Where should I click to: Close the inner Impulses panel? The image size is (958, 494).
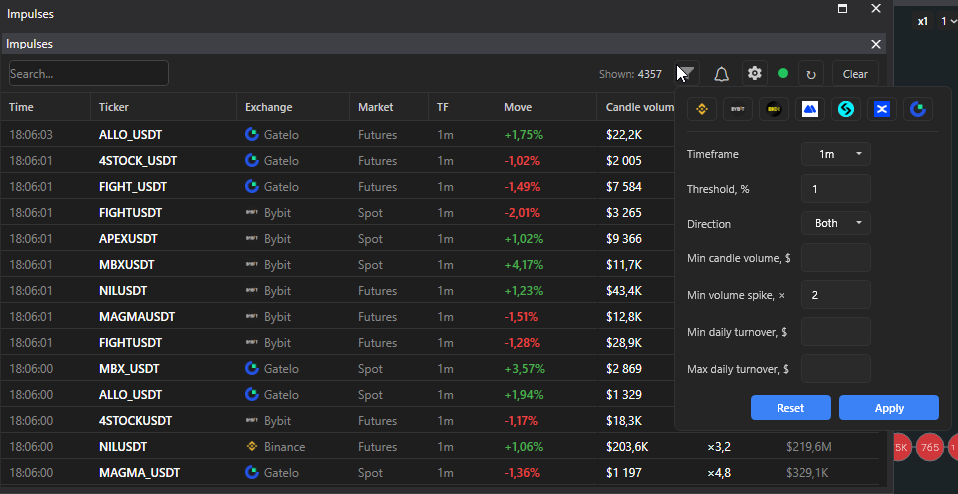[x=876, y=44]
